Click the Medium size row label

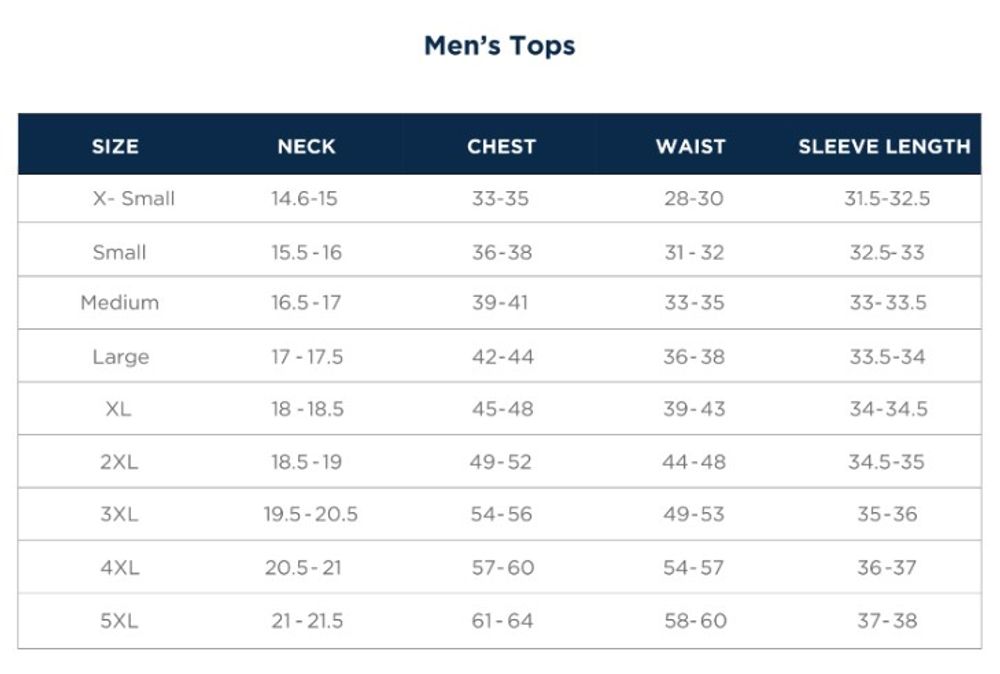click(119, 303)
